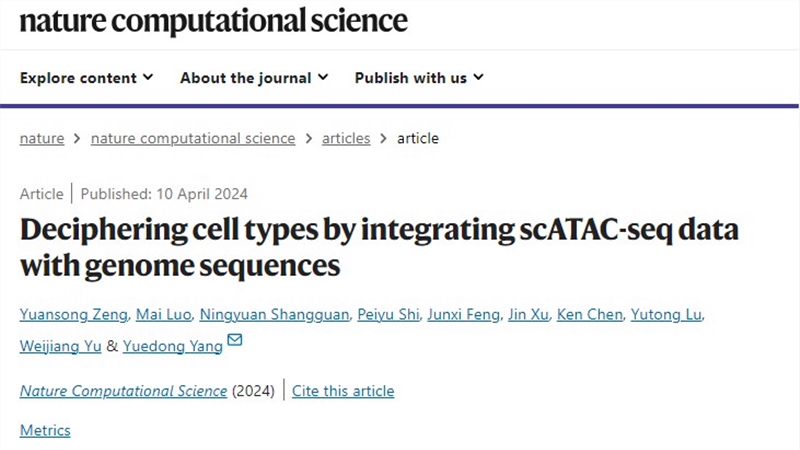800x450 pixels.
Task: Click the email envelope icon beside Yuedong Yang
Action: coord(235,340)
